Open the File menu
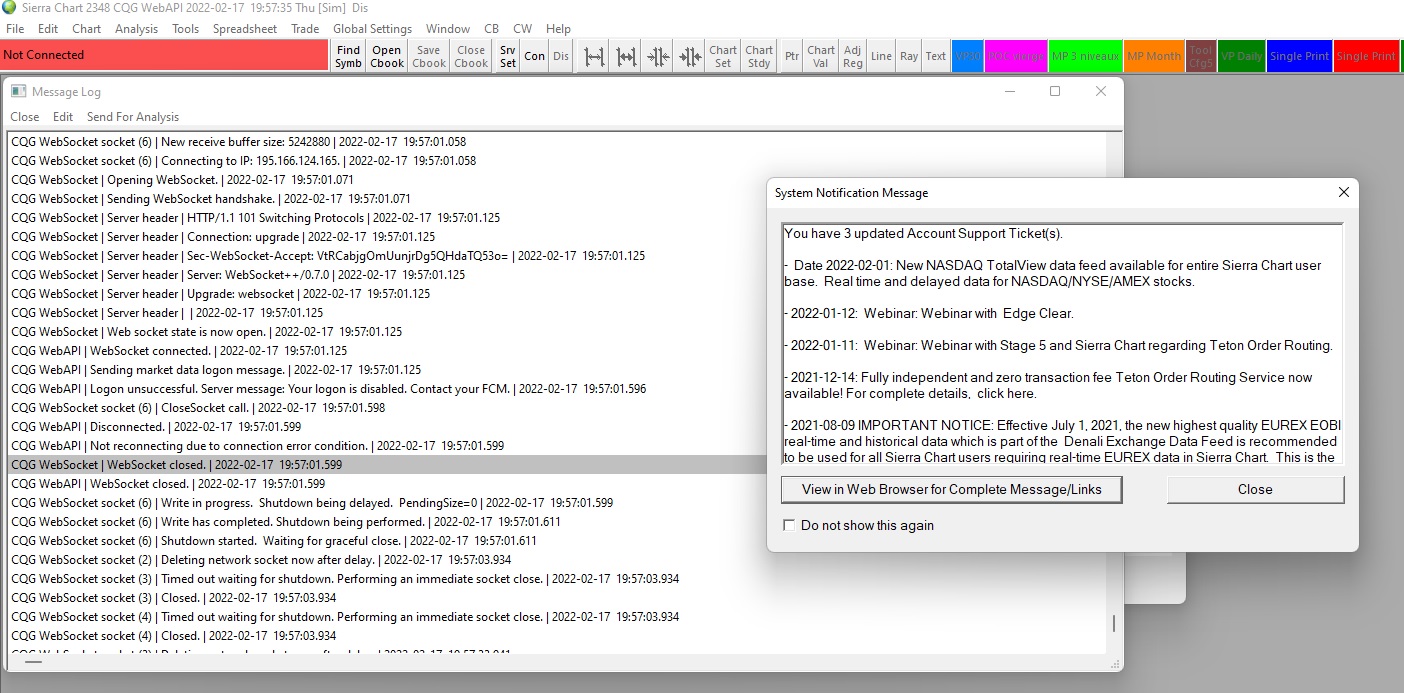1404x693 pixels. coord(15,29)
